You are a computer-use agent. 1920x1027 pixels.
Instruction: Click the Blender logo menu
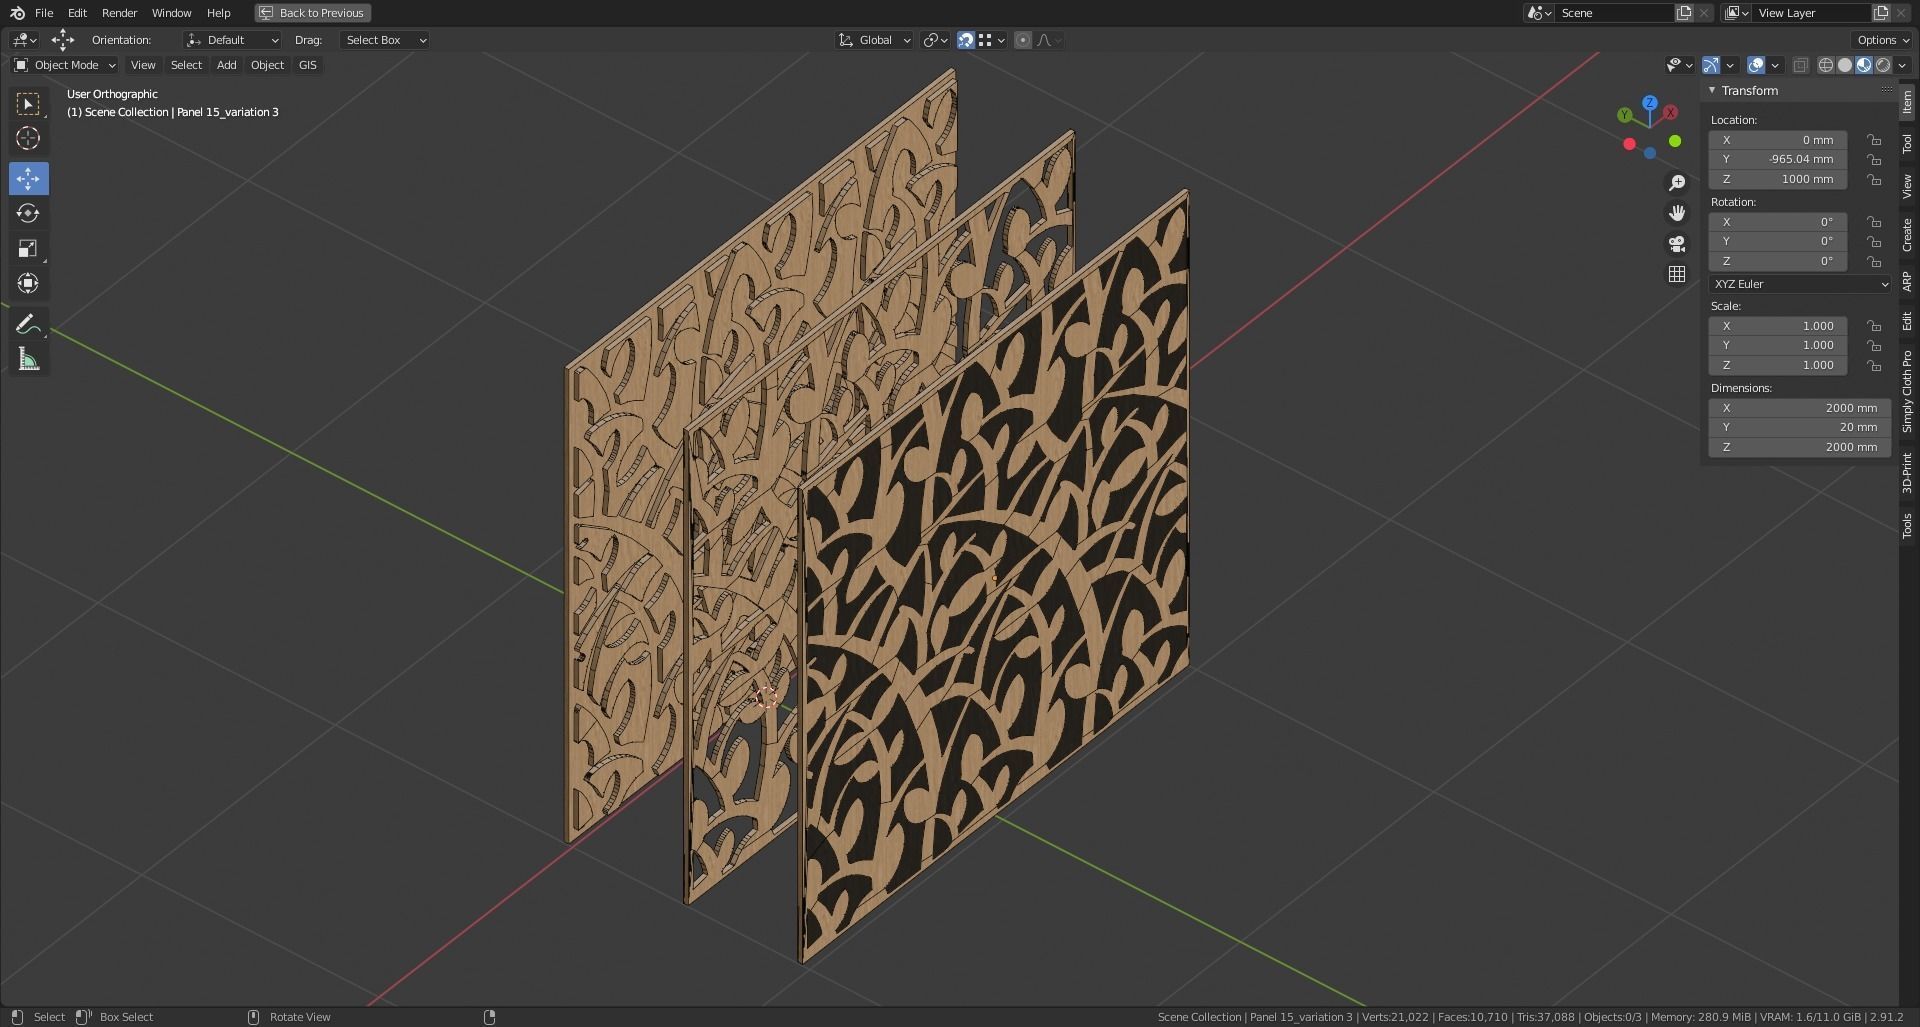pos(17,13)
